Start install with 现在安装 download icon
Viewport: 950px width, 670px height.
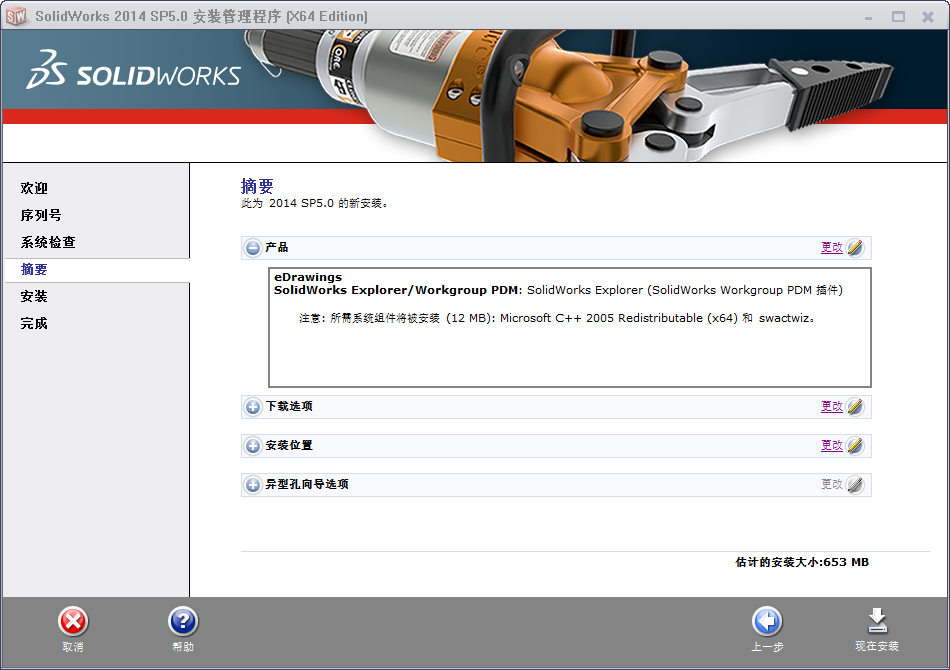coord(877,622)
